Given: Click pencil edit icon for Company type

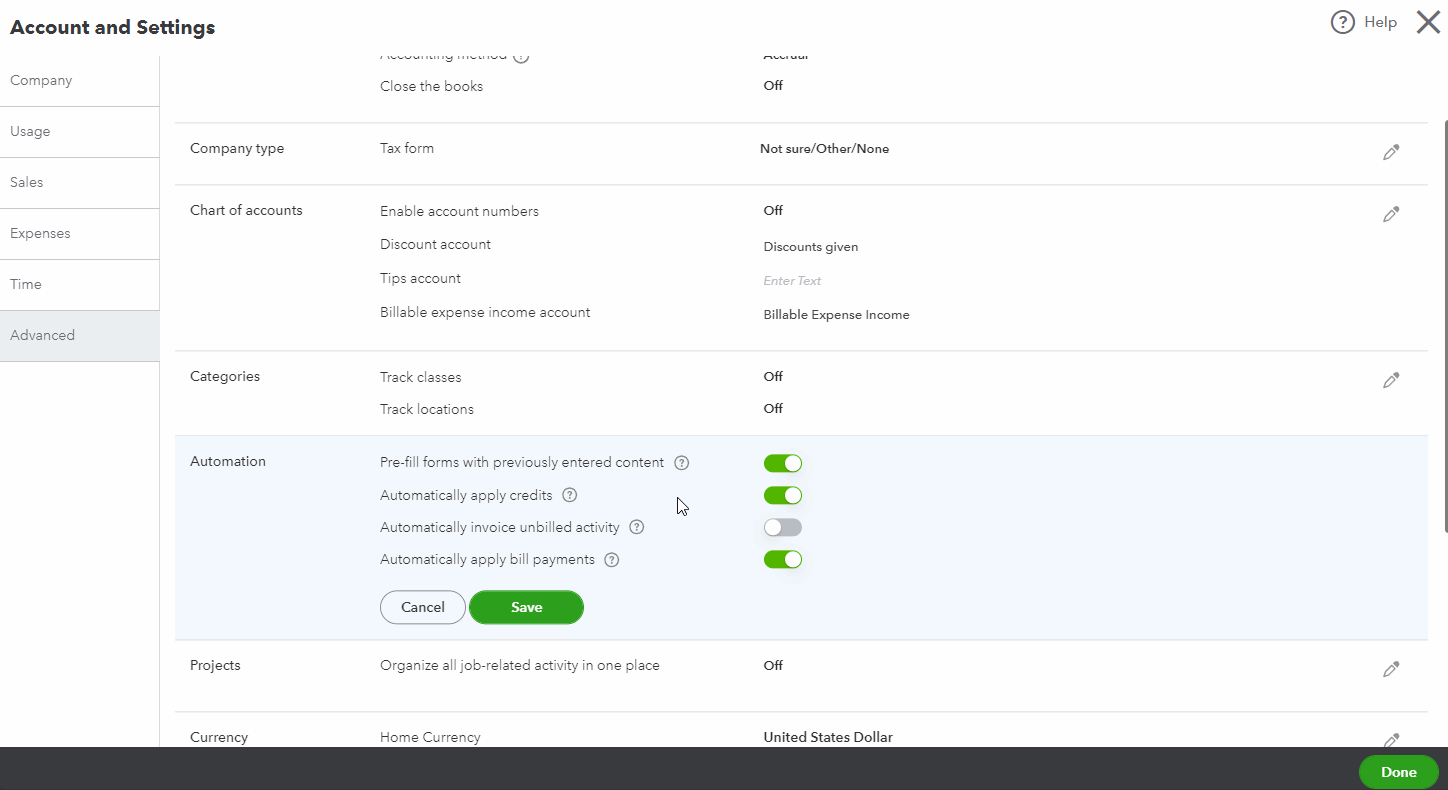Looking at the screenshot, I should coord(1391,152).
